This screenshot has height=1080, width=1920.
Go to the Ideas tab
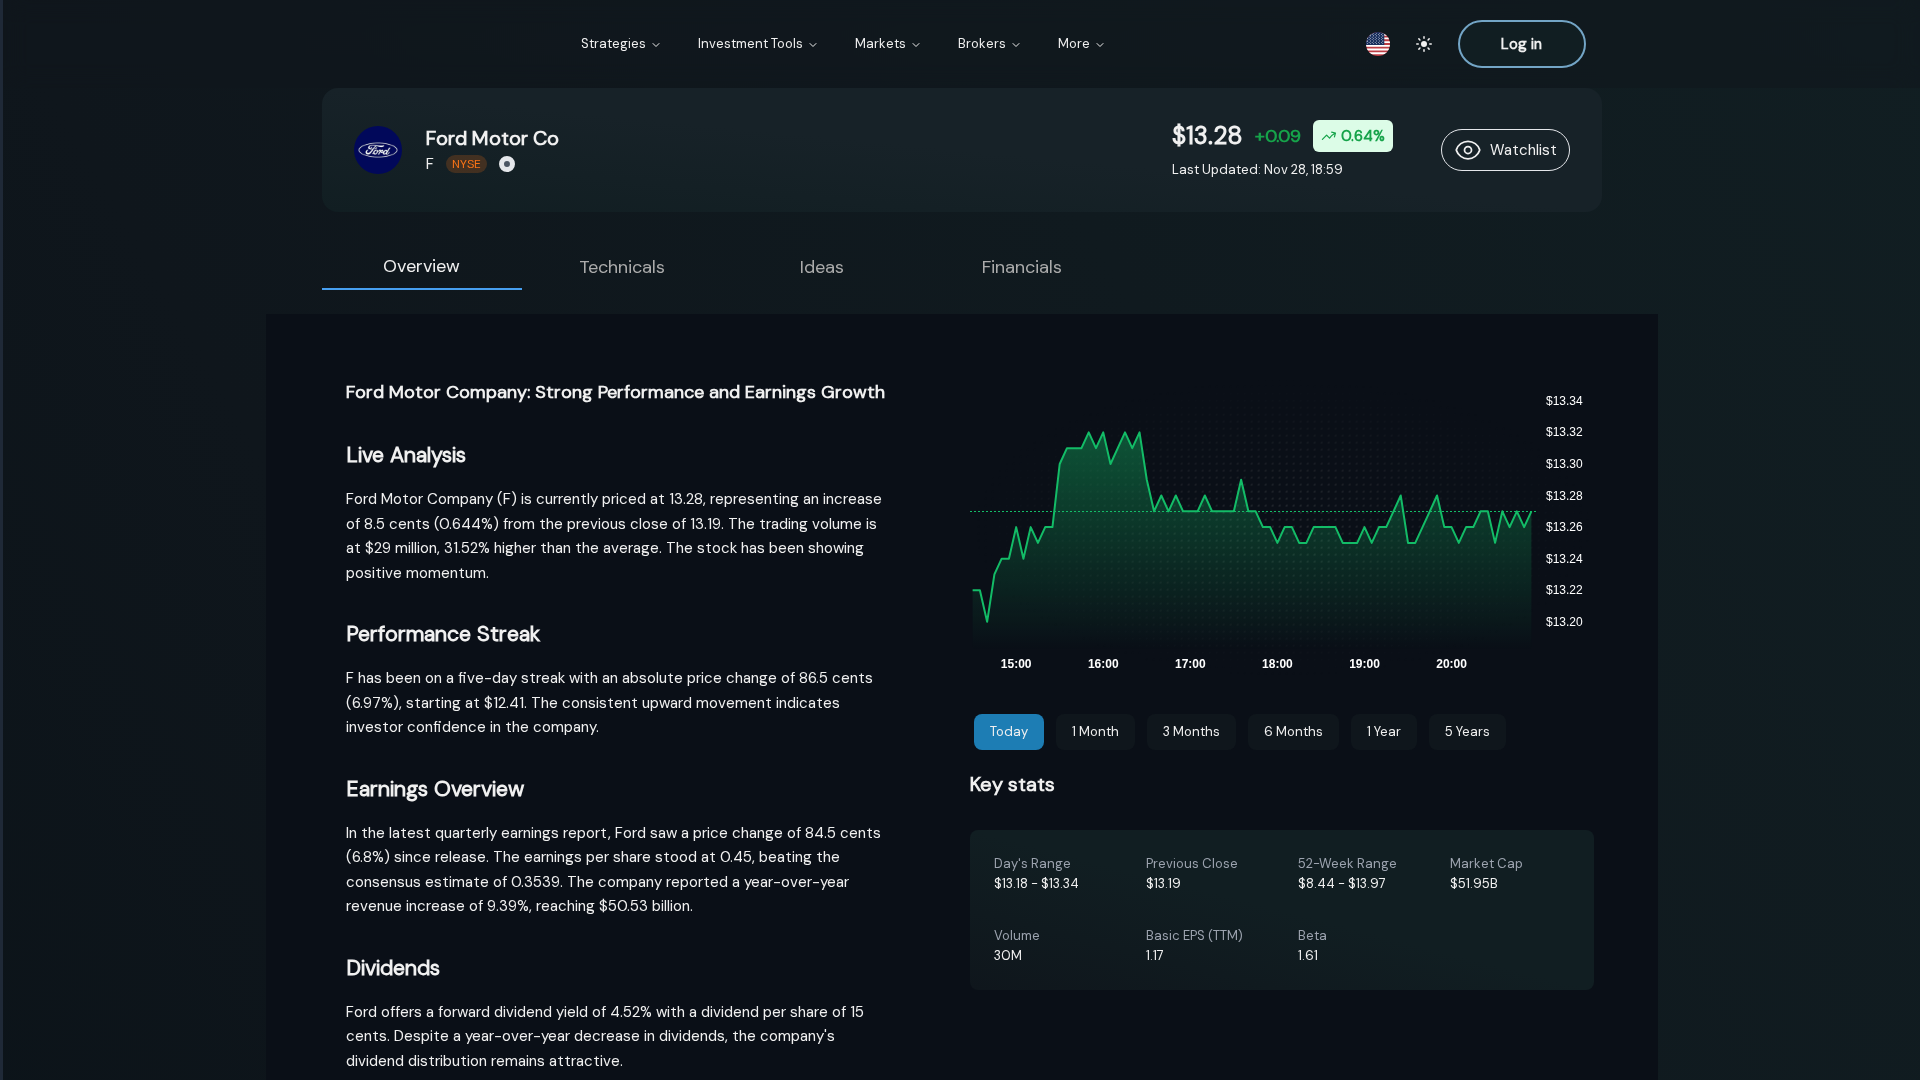click(821, 267)
